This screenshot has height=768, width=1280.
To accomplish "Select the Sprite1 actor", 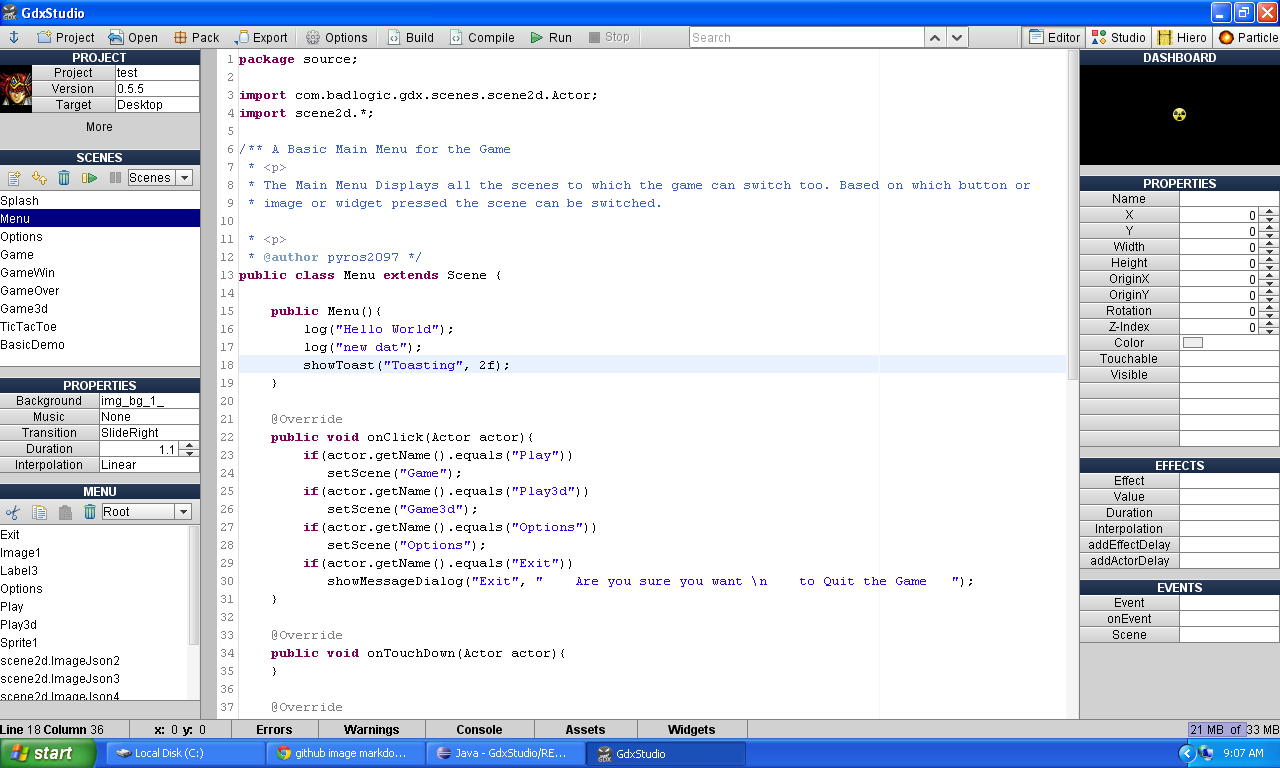I will tap(94, 643).
